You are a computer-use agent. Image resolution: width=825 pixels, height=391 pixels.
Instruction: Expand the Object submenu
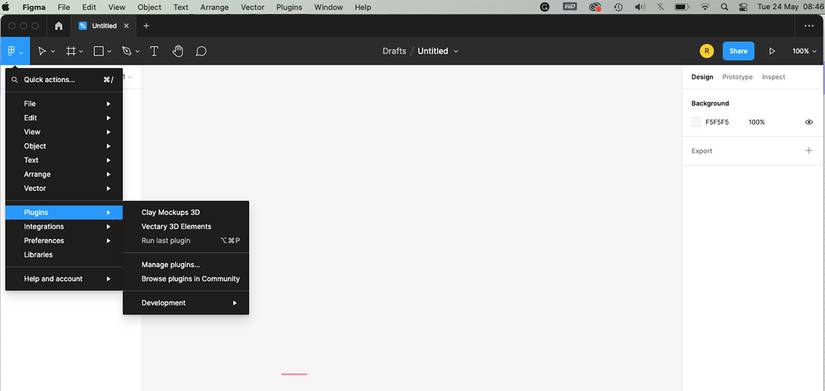[x=64, y=146]
